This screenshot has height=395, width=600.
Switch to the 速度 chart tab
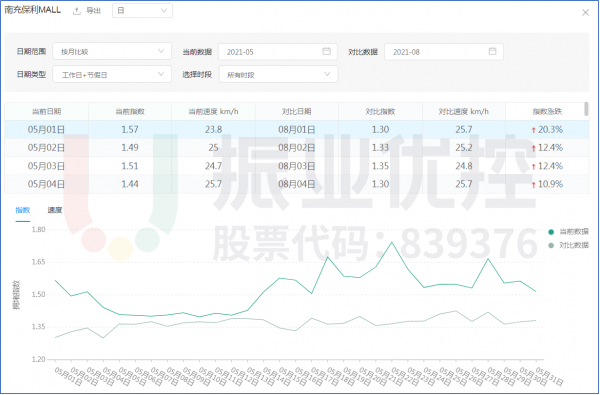click(x=55, y=210)
